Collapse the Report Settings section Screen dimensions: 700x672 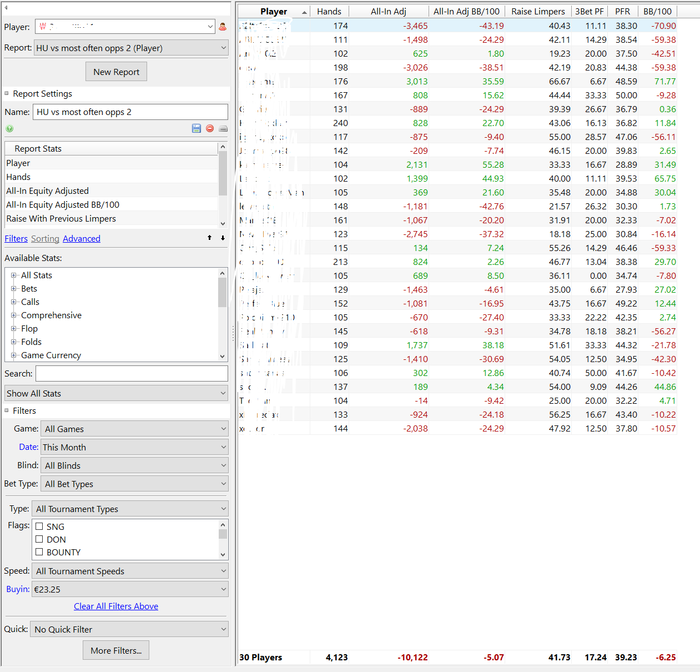point(7,94)
